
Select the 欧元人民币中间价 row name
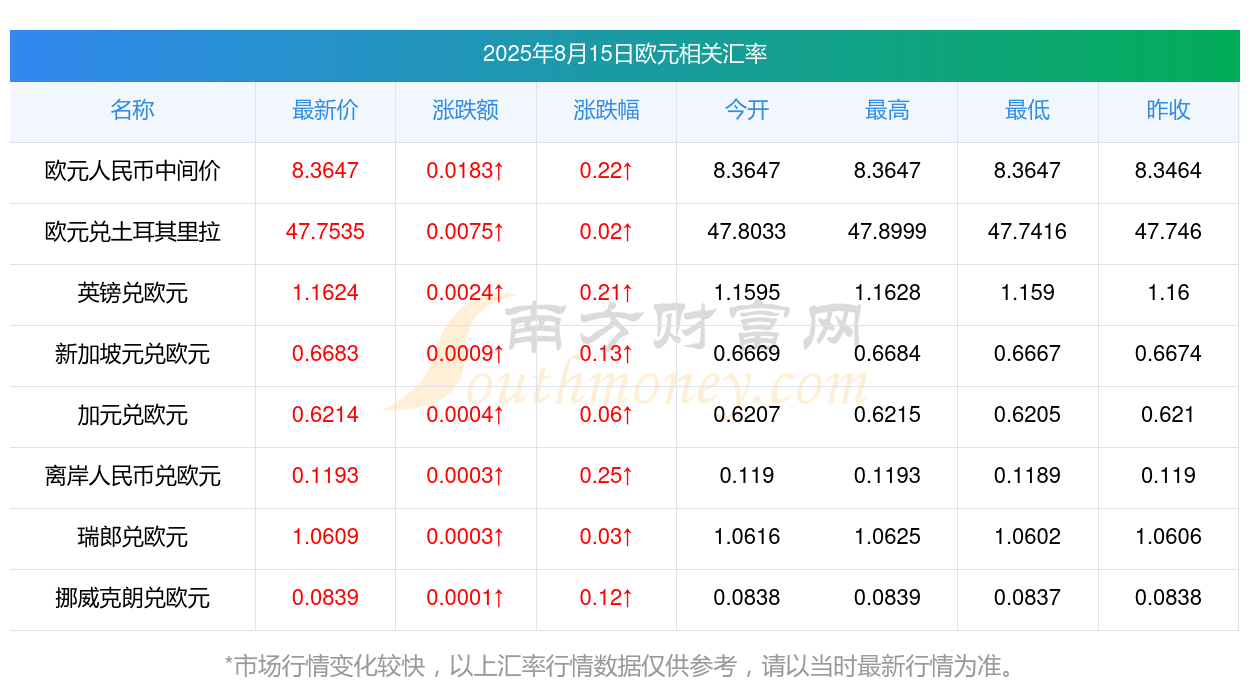click(x=132, y=171)
